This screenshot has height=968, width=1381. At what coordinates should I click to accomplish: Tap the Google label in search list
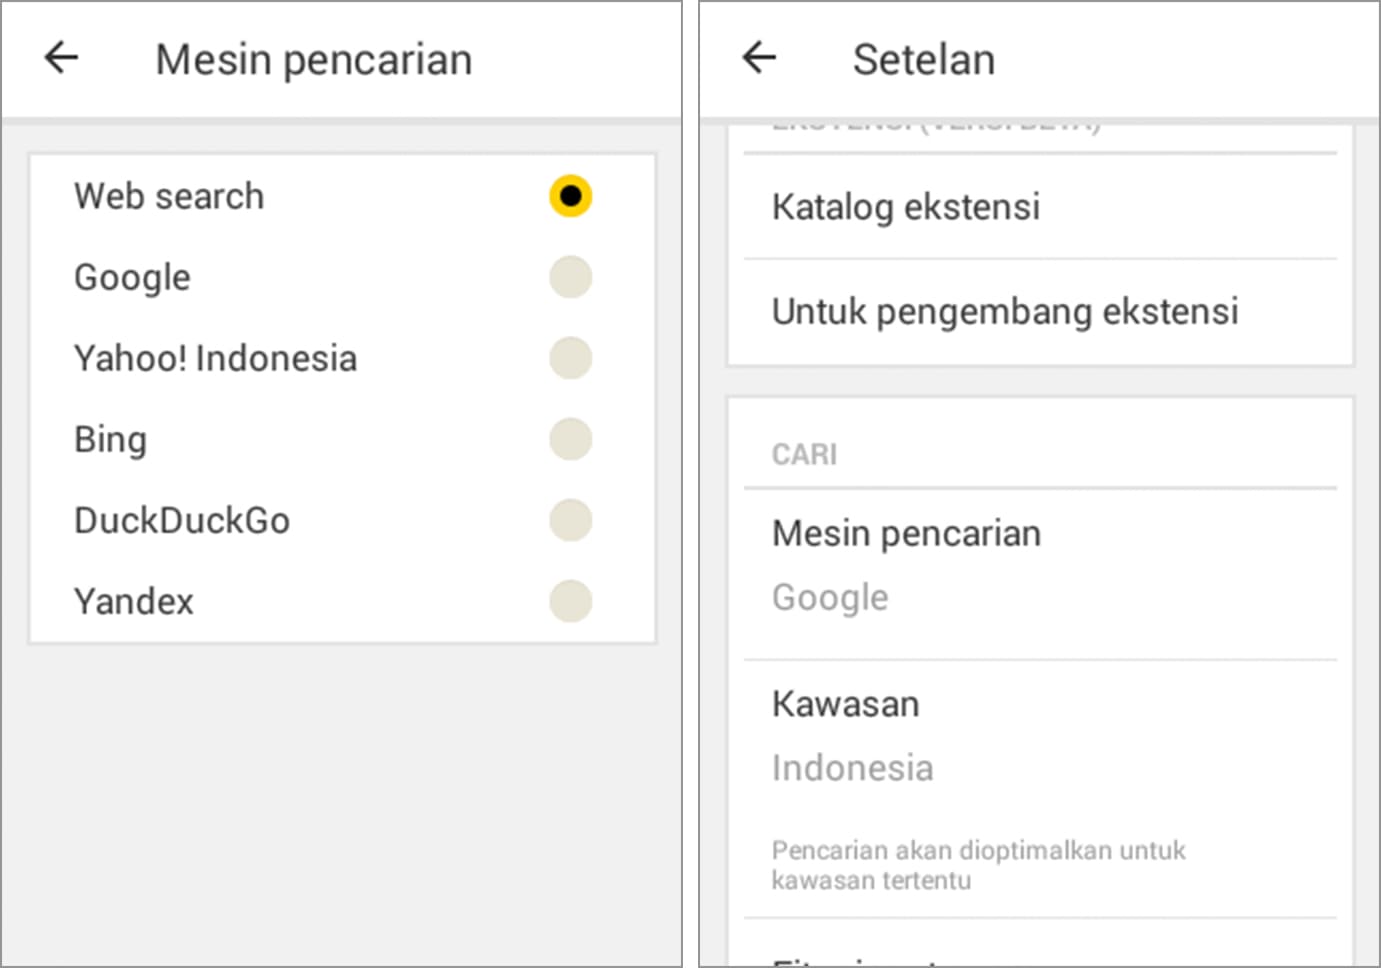click(x=132, y=277)
